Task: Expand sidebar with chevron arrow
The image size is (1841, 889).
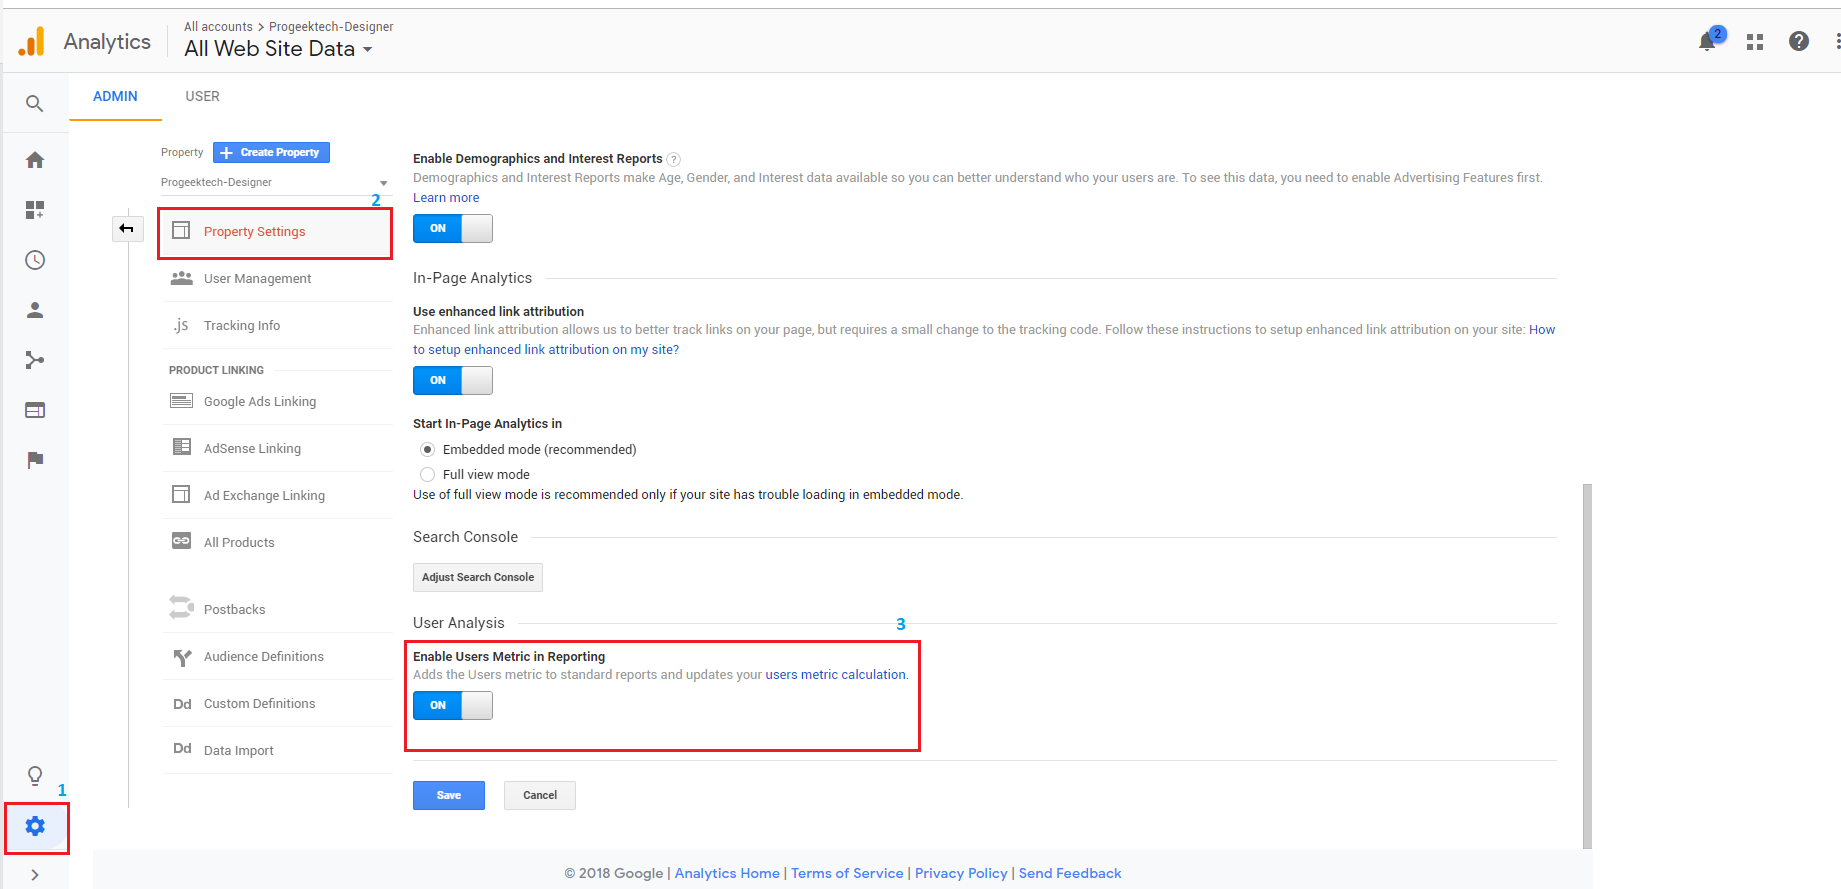Action: (x=35, y=875)
